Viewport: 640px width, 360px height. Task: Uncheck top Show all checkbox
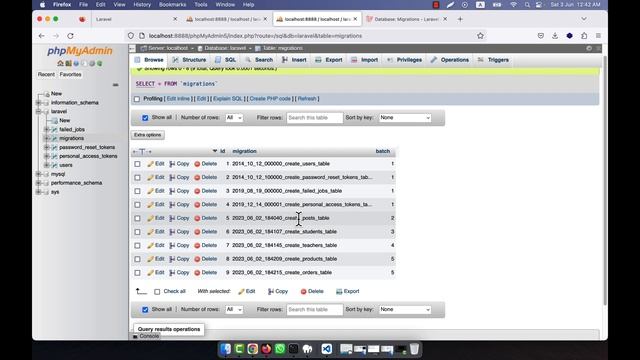145,118
